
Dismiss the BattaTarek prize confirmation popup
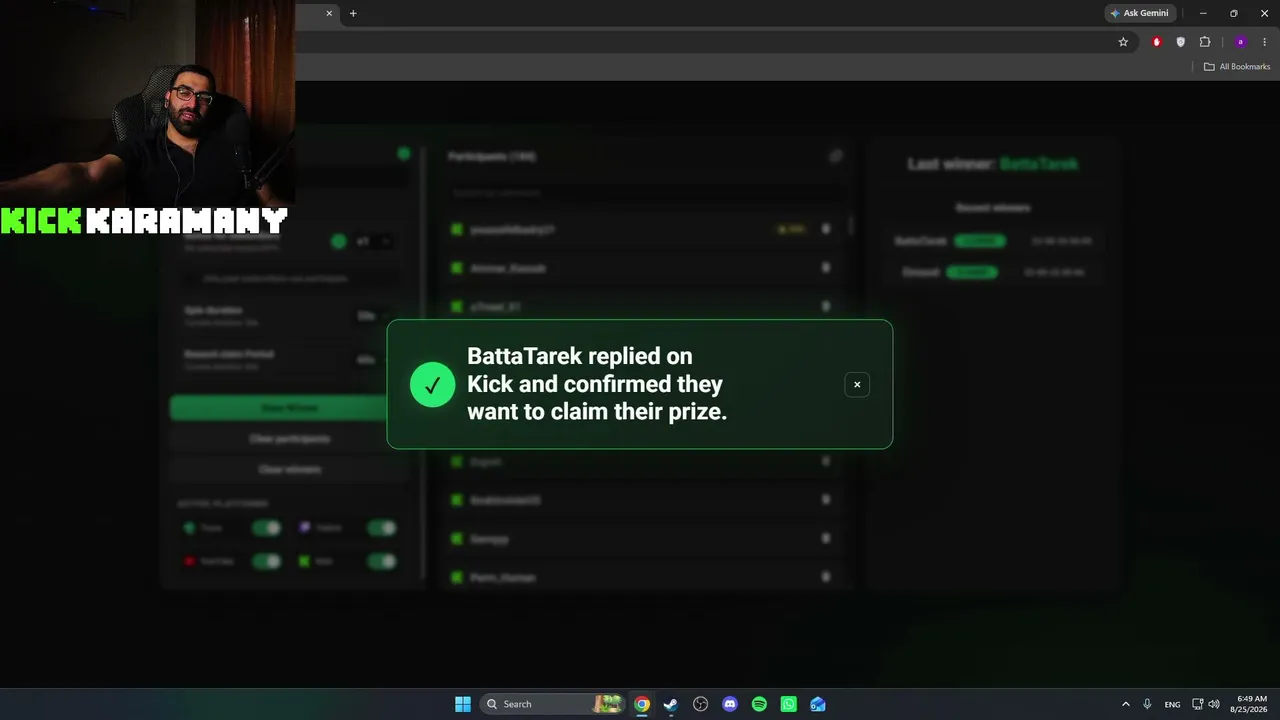pos(857,385)
